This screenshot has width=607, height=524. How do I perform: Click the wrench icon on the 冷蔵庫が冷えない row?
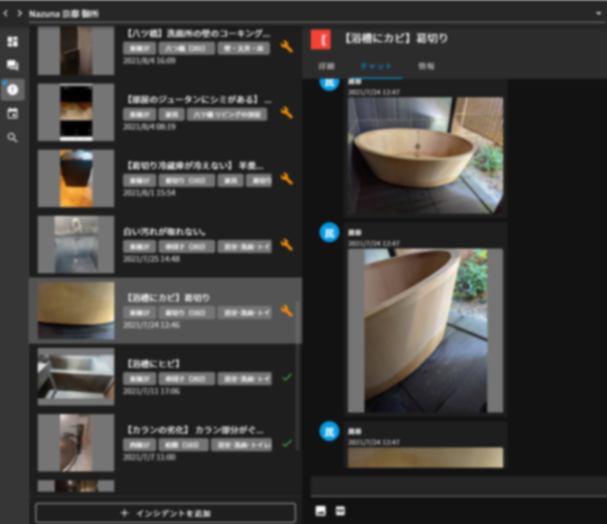tap(286, 179)
